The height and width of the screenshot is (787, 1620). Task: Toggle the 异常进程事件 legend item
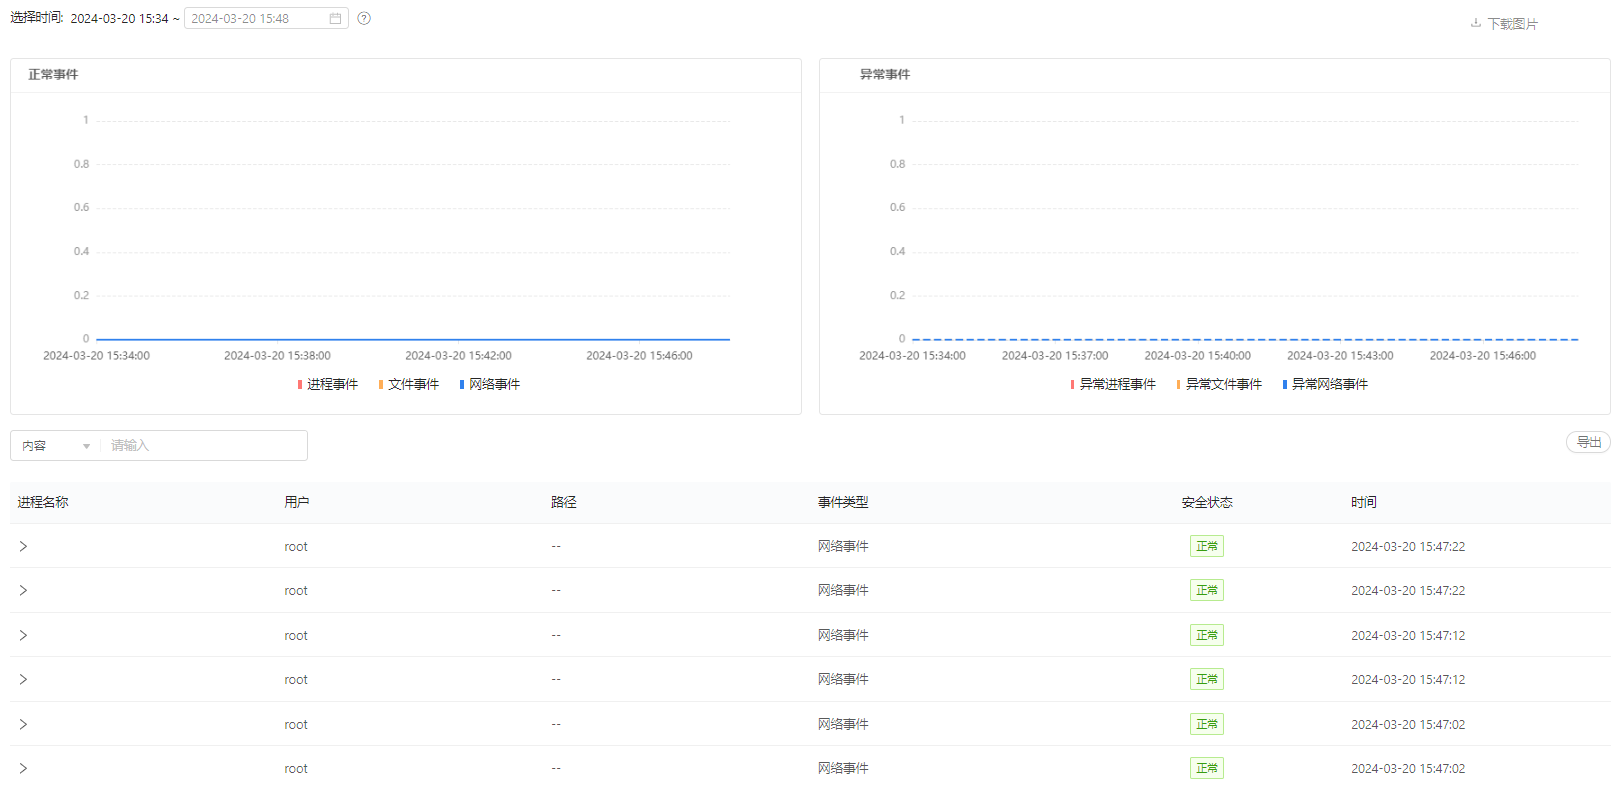(1112, 384)
